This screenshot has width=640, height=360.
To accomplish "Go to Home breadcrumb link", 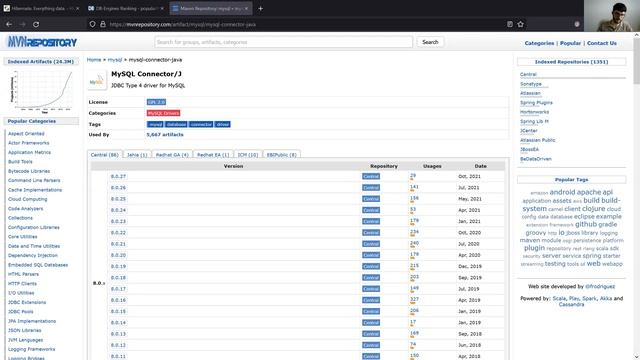I will [x=94, y=60].
